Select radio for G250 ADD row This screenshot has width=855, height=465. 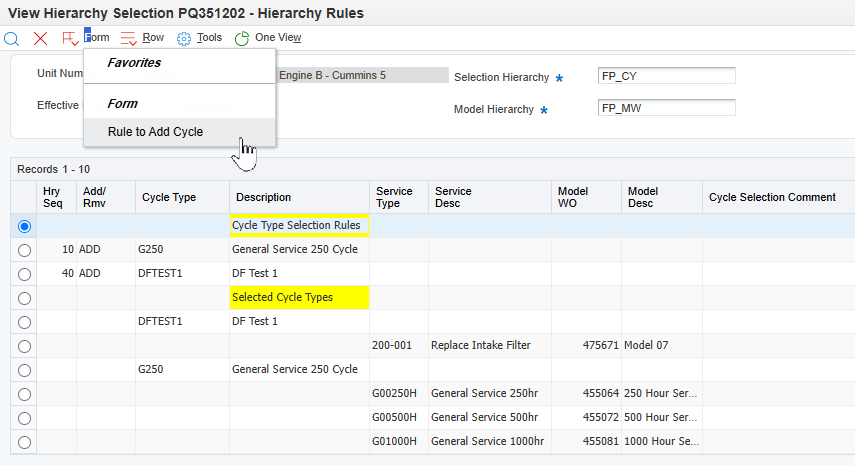coord(24,250)
